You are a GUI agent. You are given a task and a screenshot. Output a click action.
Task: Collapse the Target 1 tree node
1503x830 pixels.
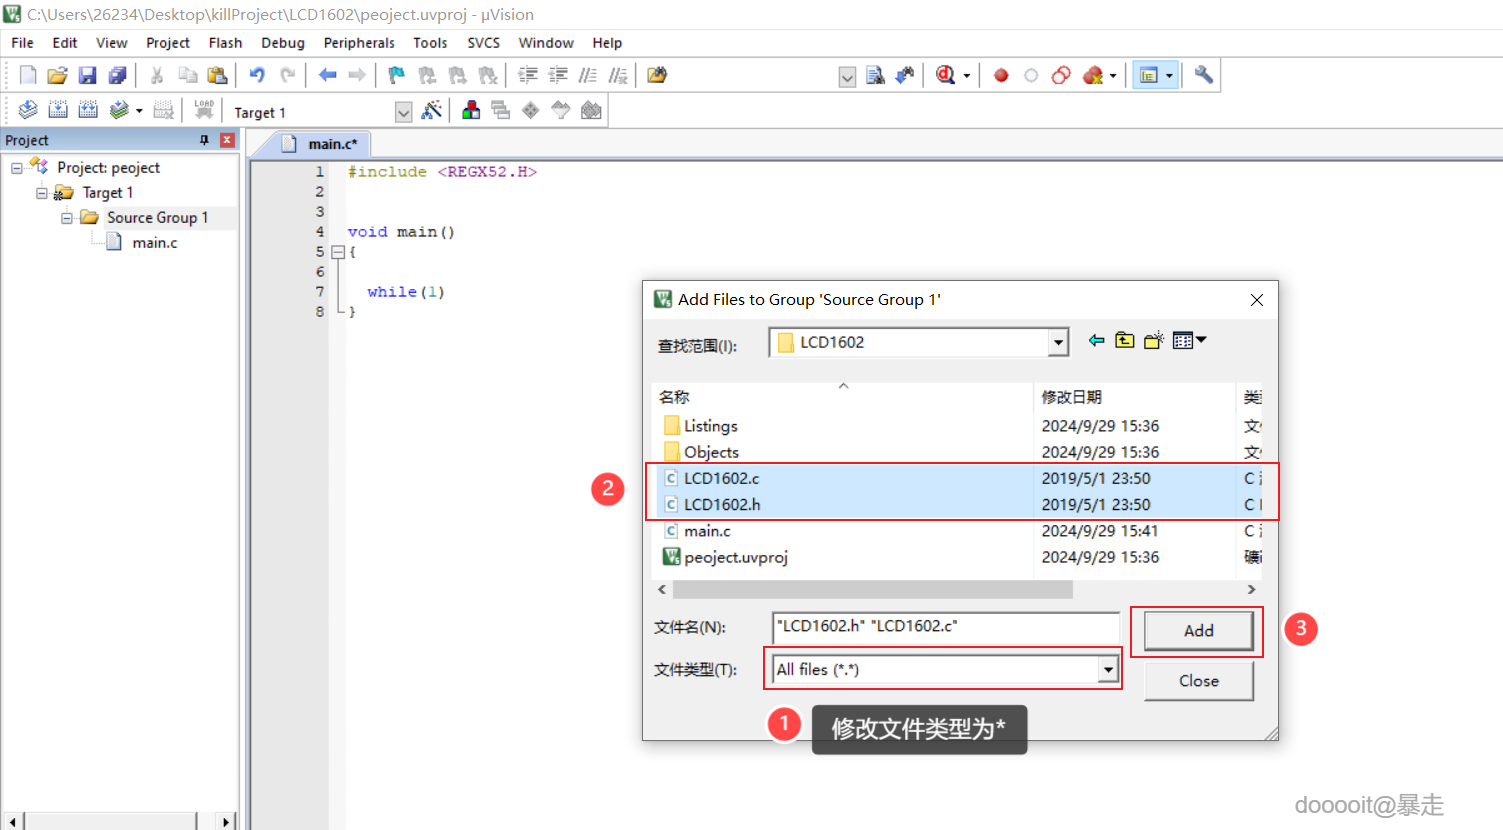(42, 193)
